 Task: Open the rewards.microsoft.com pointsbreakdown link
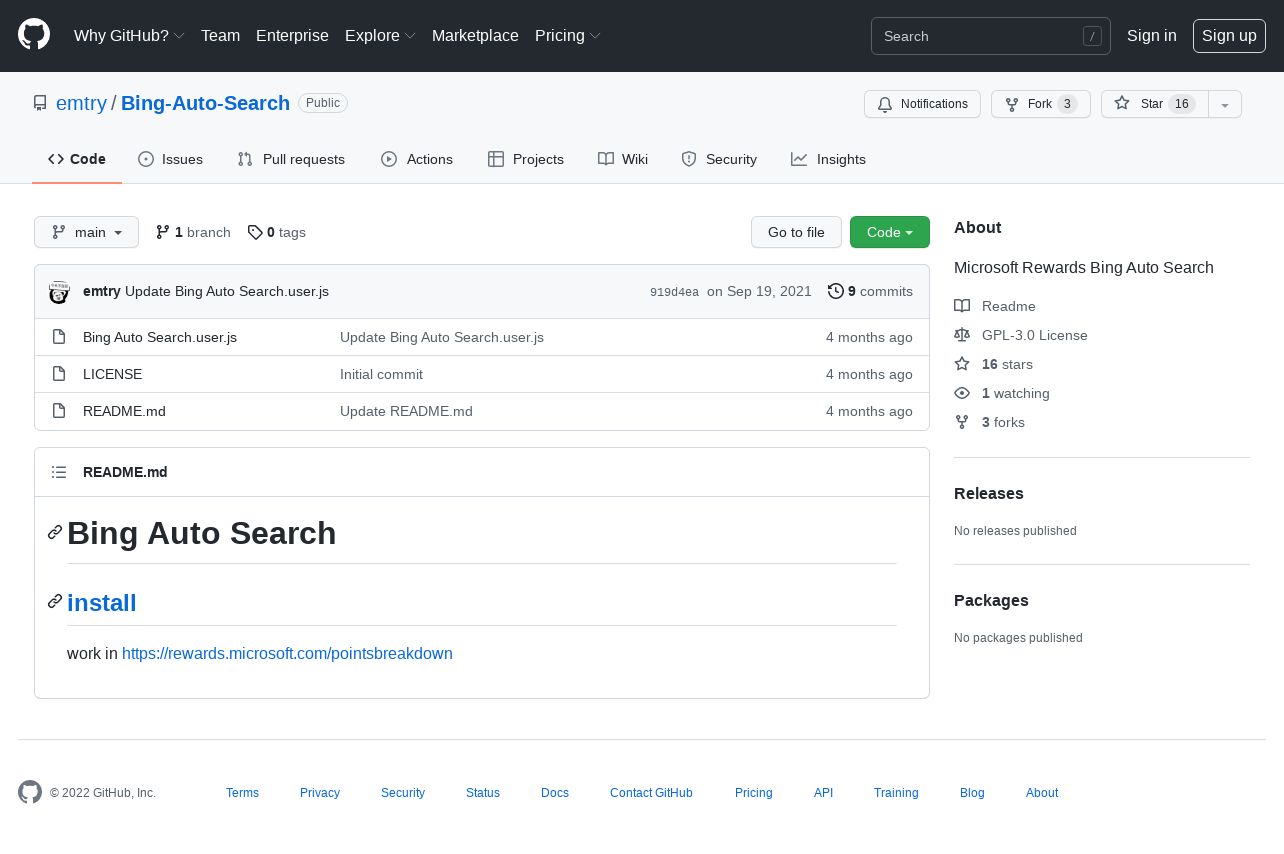pyautogui.click(x=287, y=653)
